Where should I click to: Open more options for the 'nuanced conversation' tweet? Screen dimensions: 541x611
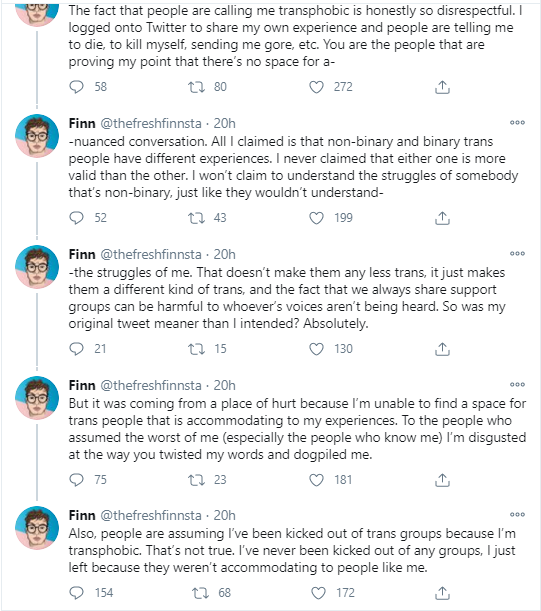[x=517, y=123]
